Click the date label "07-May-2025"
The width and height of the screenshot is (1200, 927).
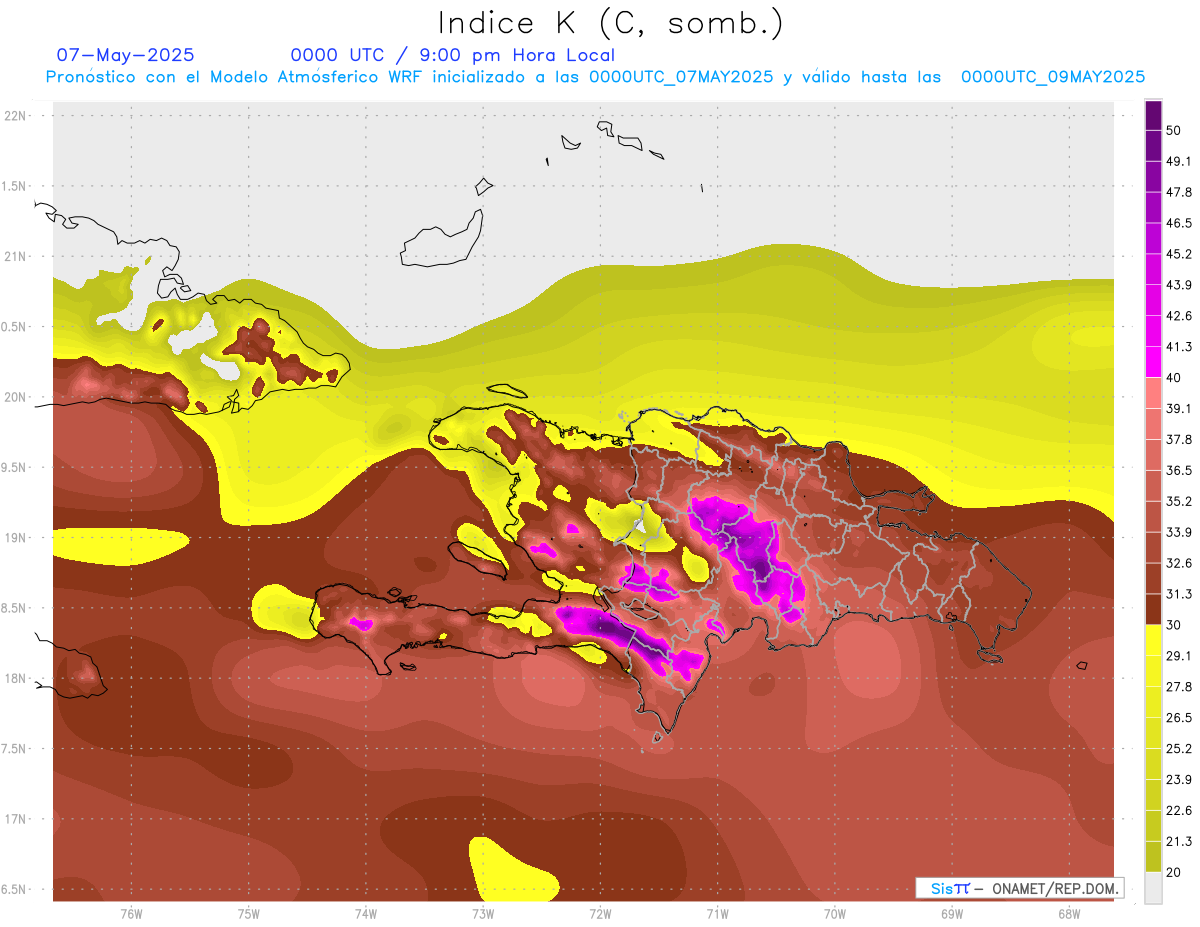126,55
